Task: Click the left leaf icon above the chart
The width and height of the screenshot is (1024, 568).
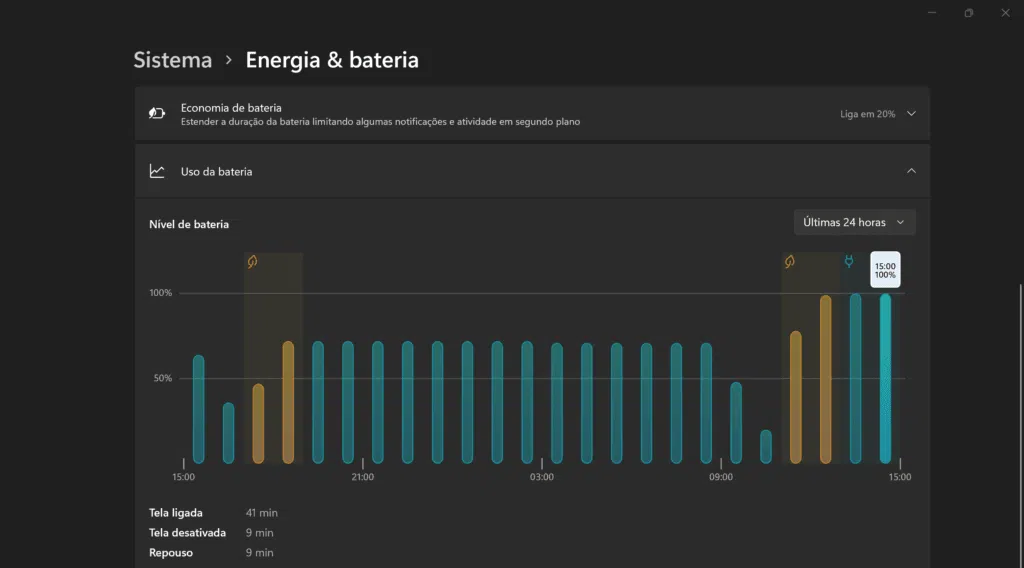Action: pyautogui.click(x=253, y=262)
